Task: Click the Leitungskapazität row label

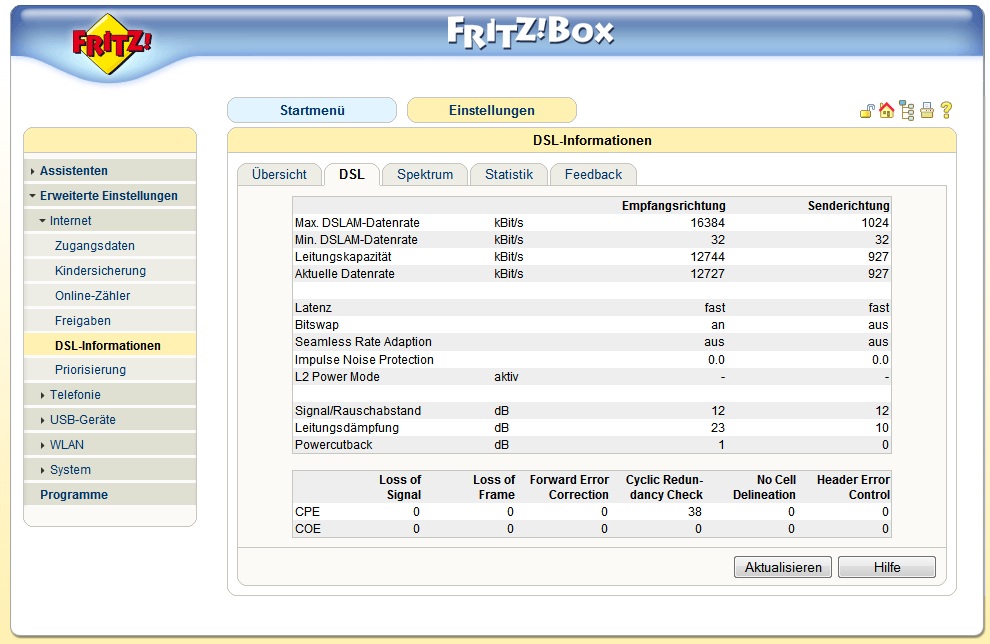Action: pyautogui.click(x=343, y=257)
